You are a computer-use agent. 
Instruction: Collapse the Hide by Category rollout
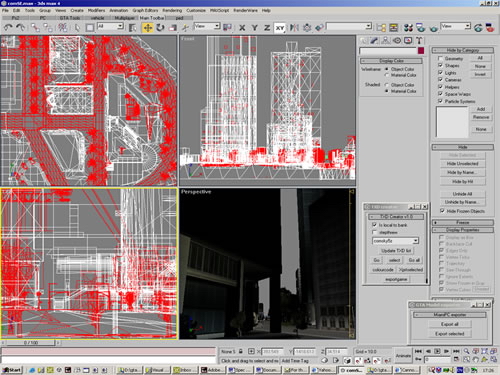[463, 50]
